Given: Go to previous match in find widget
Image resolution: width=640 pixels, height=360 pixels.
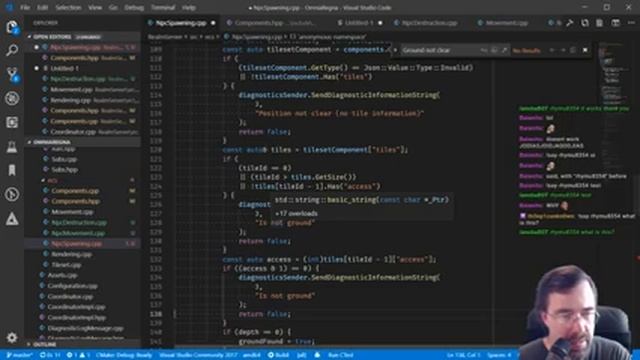Looking at the screenshot, I should pos(552,50).
